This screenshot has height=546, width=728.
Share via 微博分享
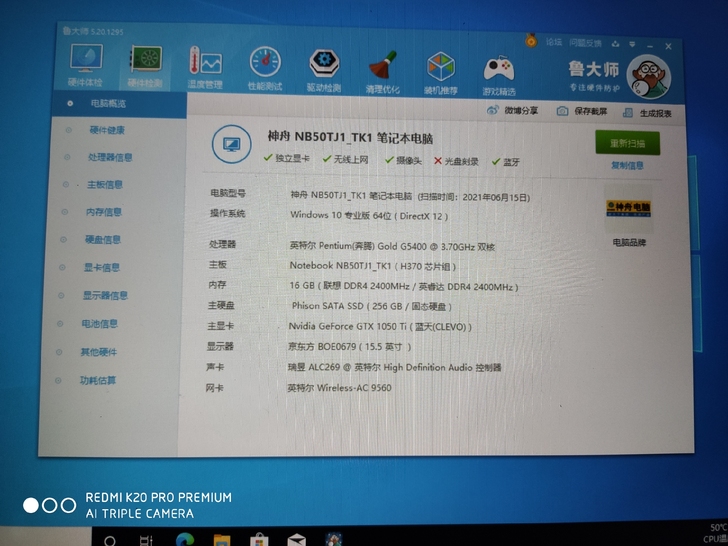pyautogui.click(x=512, y=110)
